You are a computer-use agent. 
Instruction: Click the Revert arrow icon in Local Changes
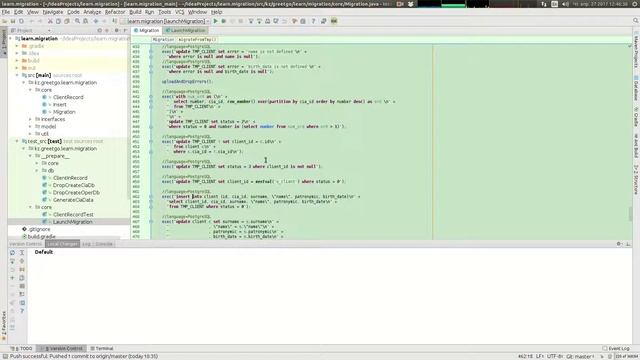[x=12, y=269]
